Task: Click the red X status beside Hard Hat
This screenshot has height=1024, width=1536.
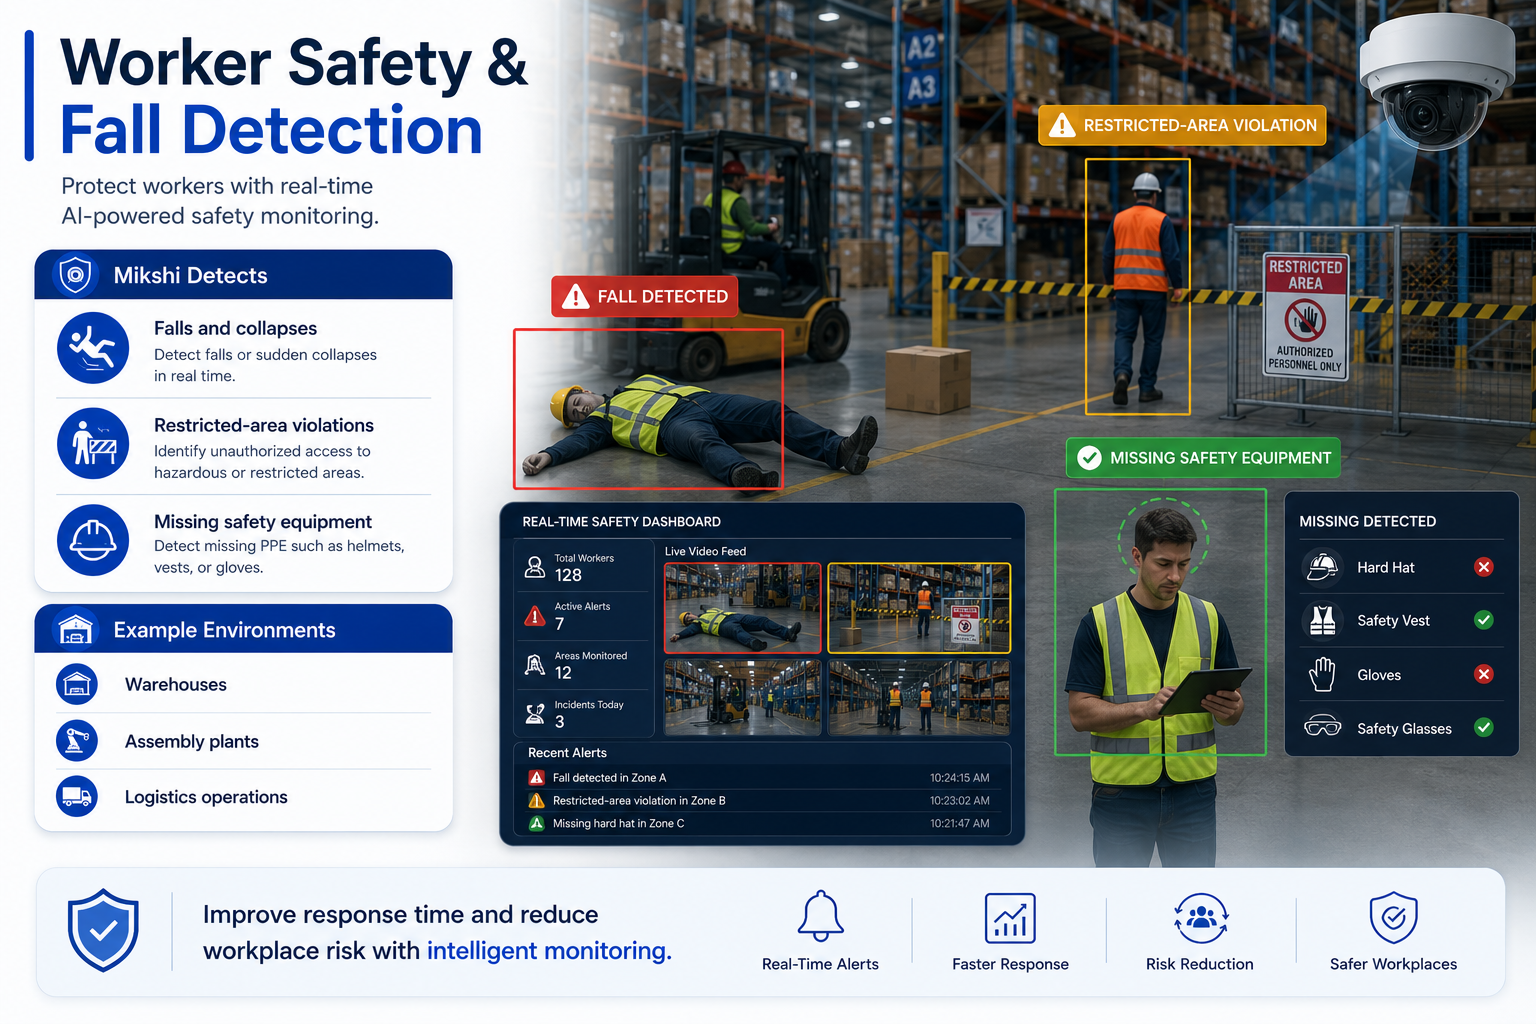Action: pyautogui.click(x=1484, y=567)
